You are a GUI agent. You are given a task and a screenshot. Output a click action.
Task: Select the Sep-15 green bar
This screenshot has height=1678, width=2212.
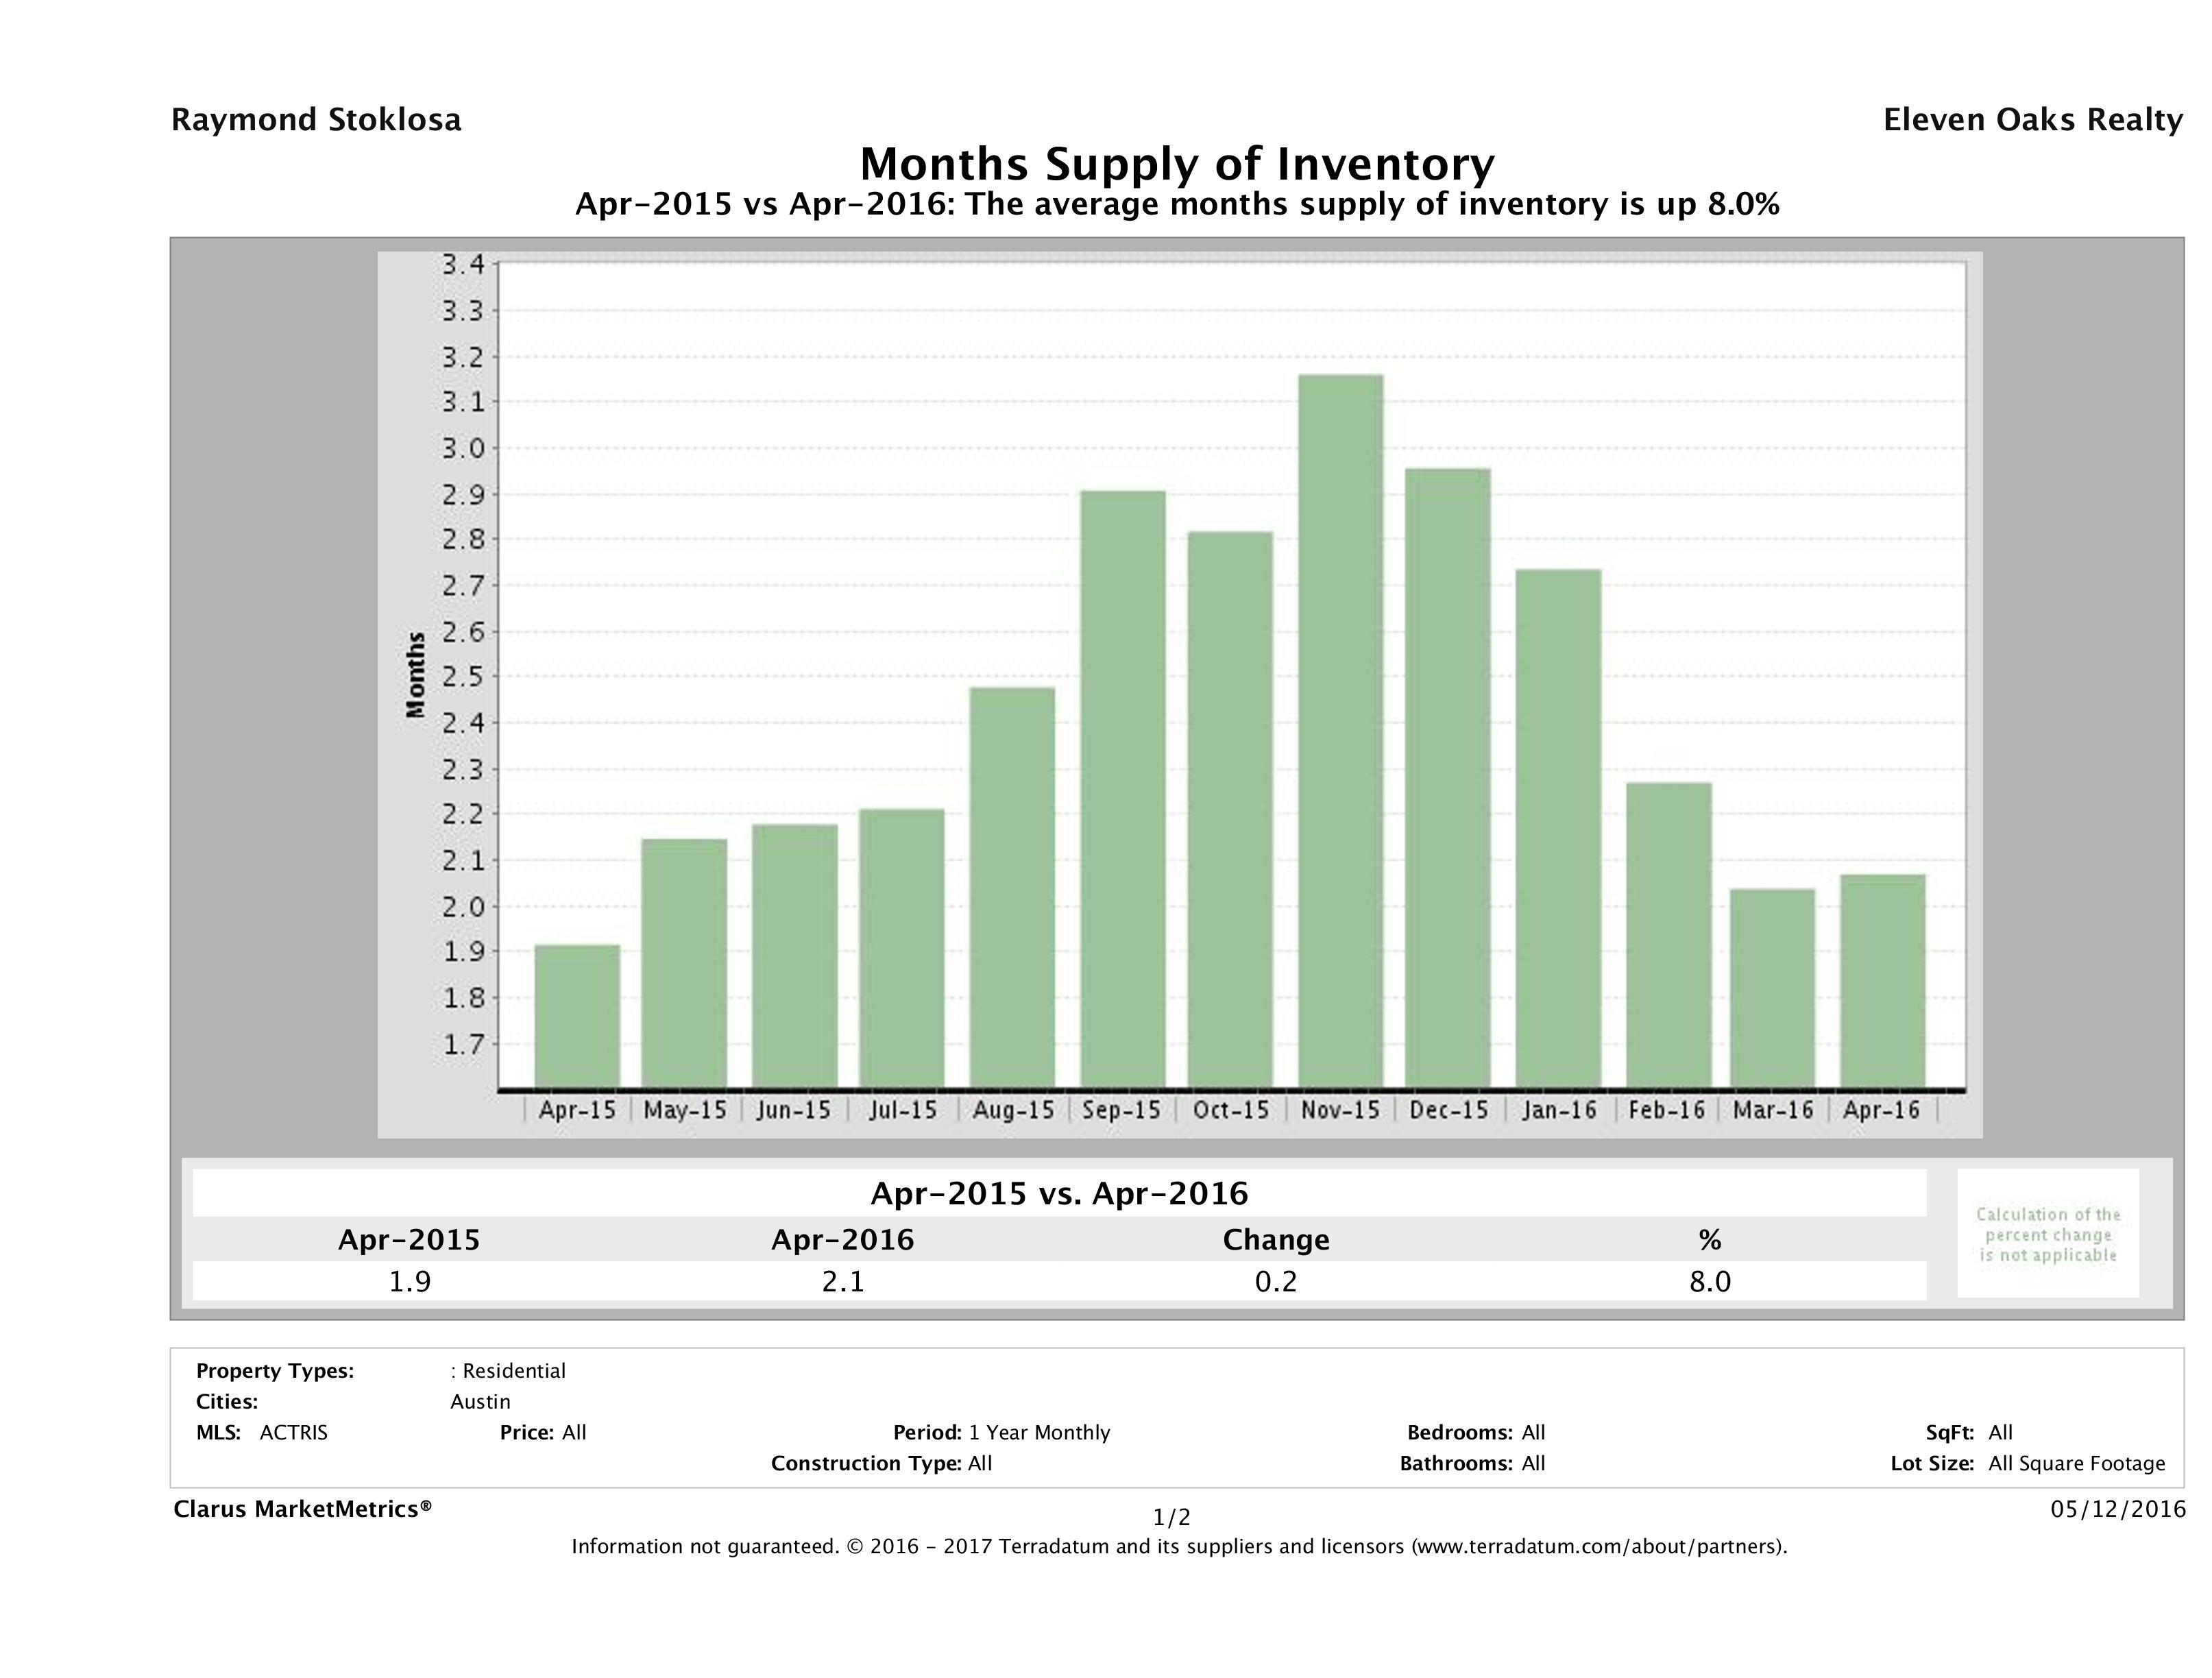tap(1122, 788)
